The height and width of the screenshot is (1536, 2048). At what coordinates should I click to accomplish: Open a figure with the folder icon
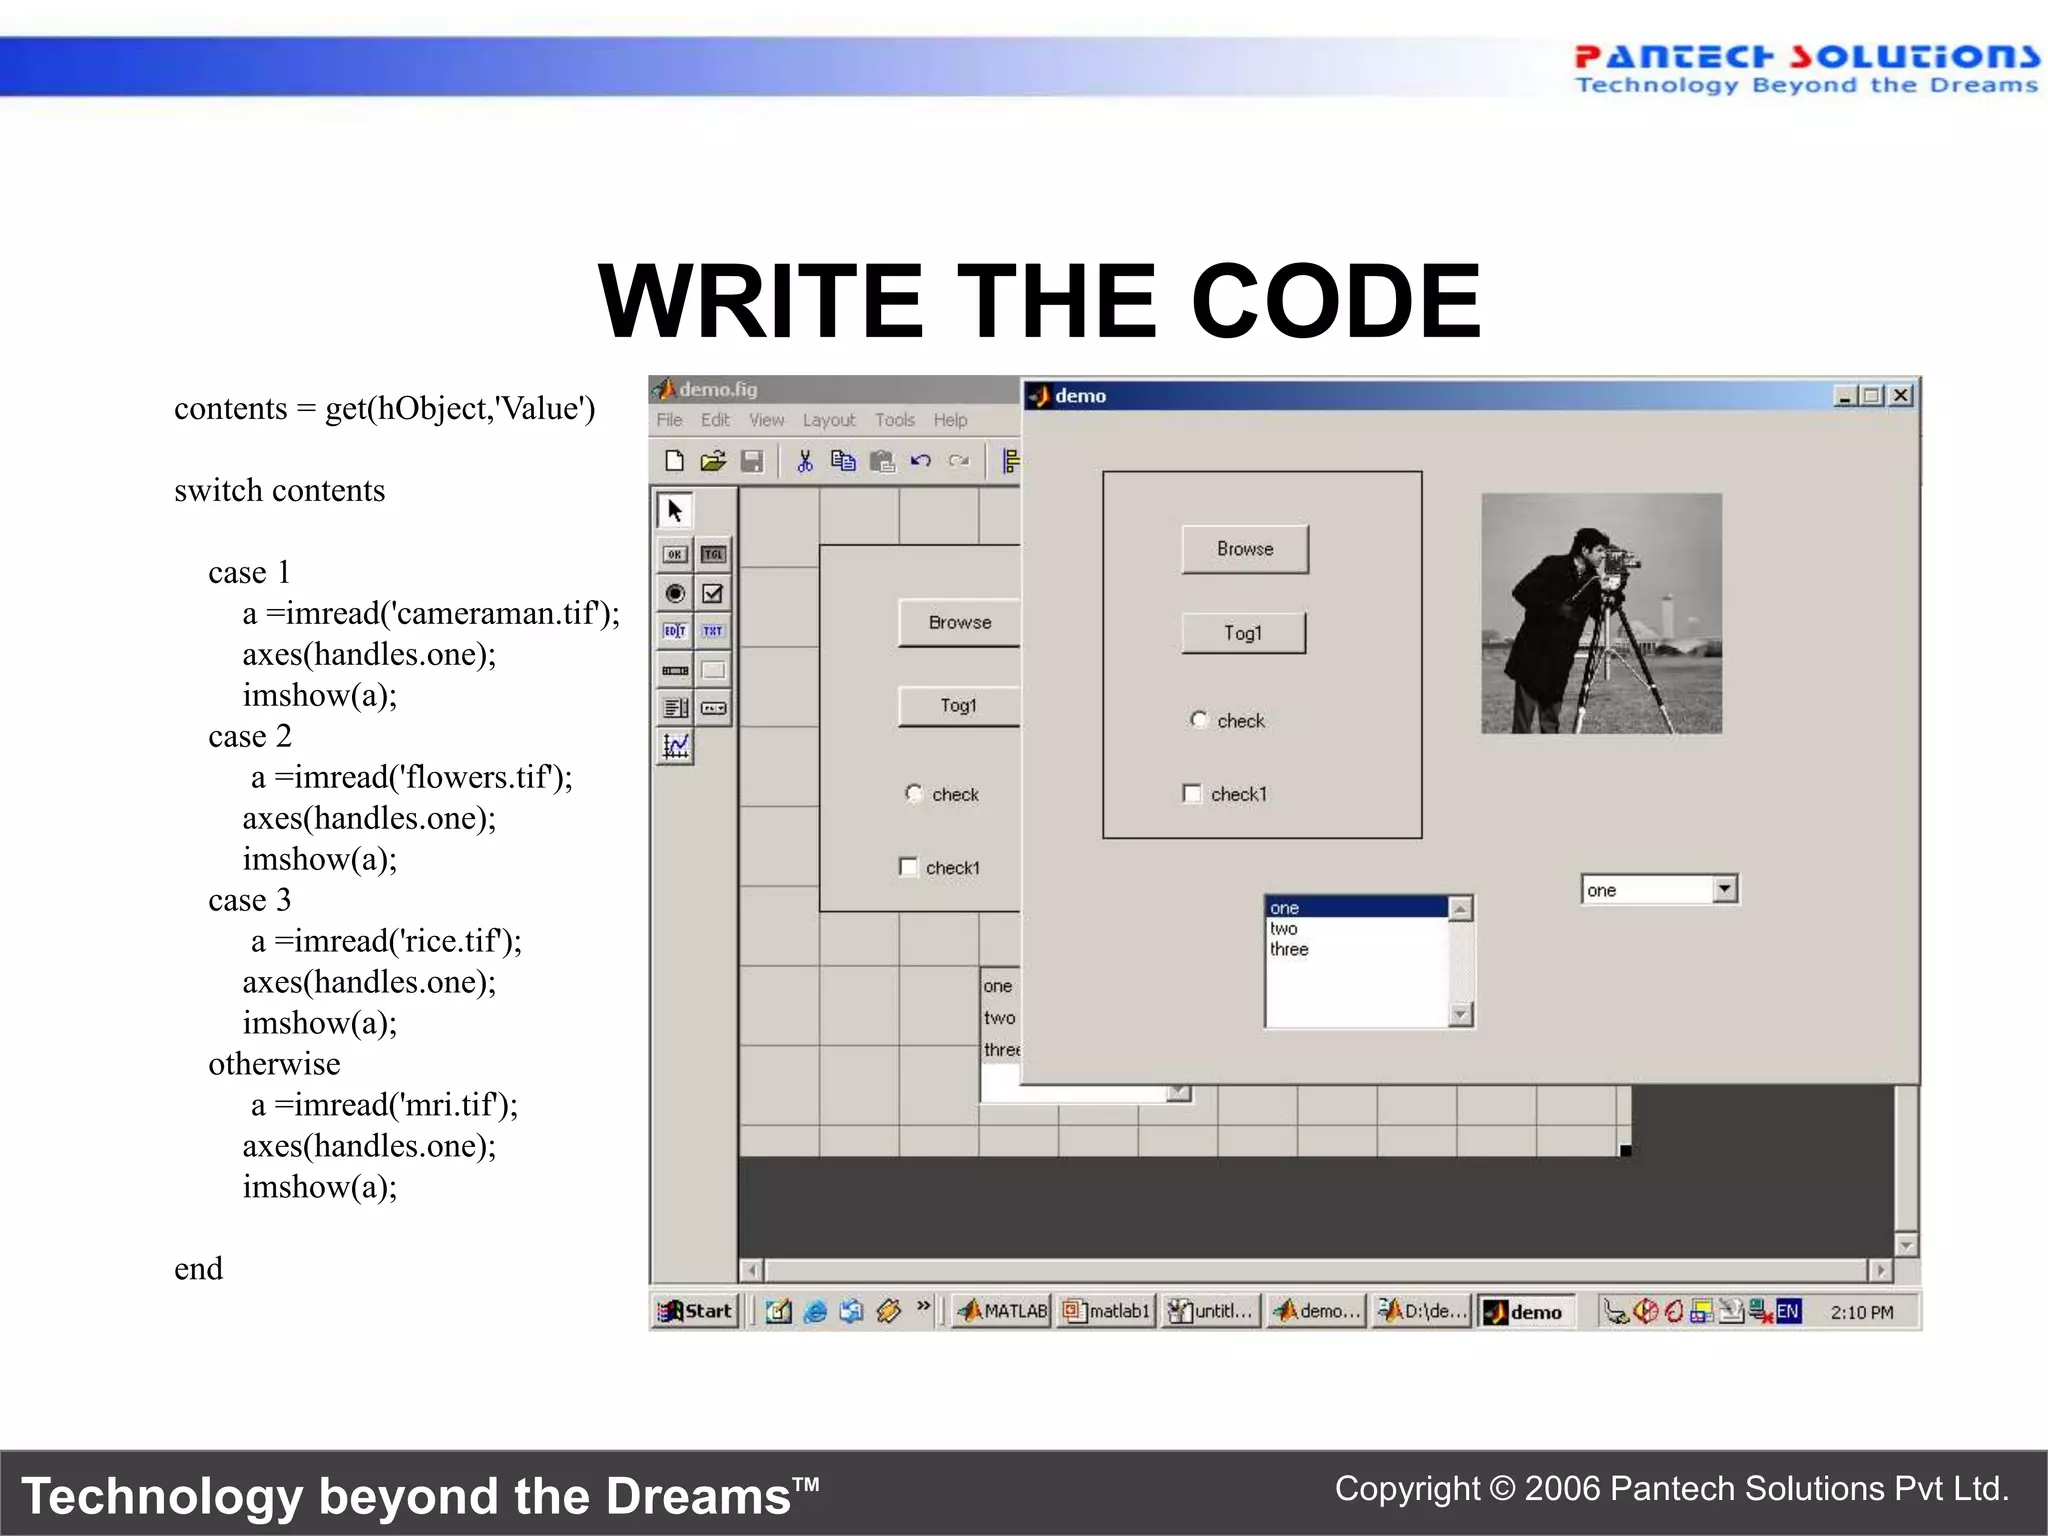pos(713,461)
